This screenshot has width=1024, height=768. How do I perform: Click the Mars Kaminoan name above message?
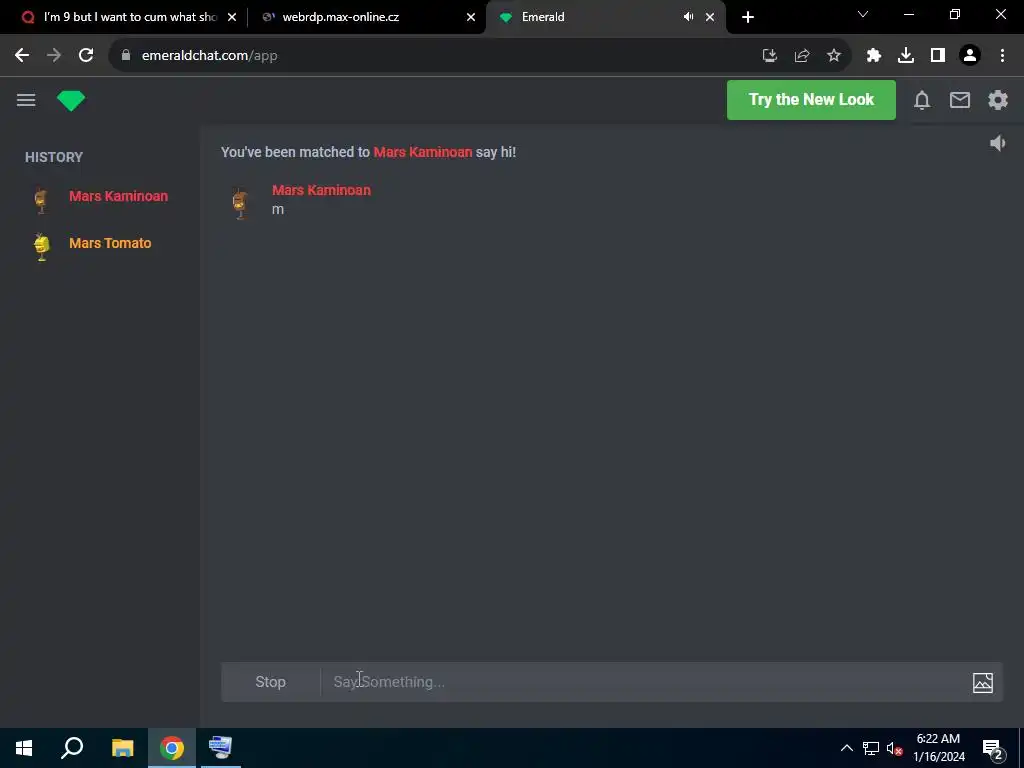321,190
